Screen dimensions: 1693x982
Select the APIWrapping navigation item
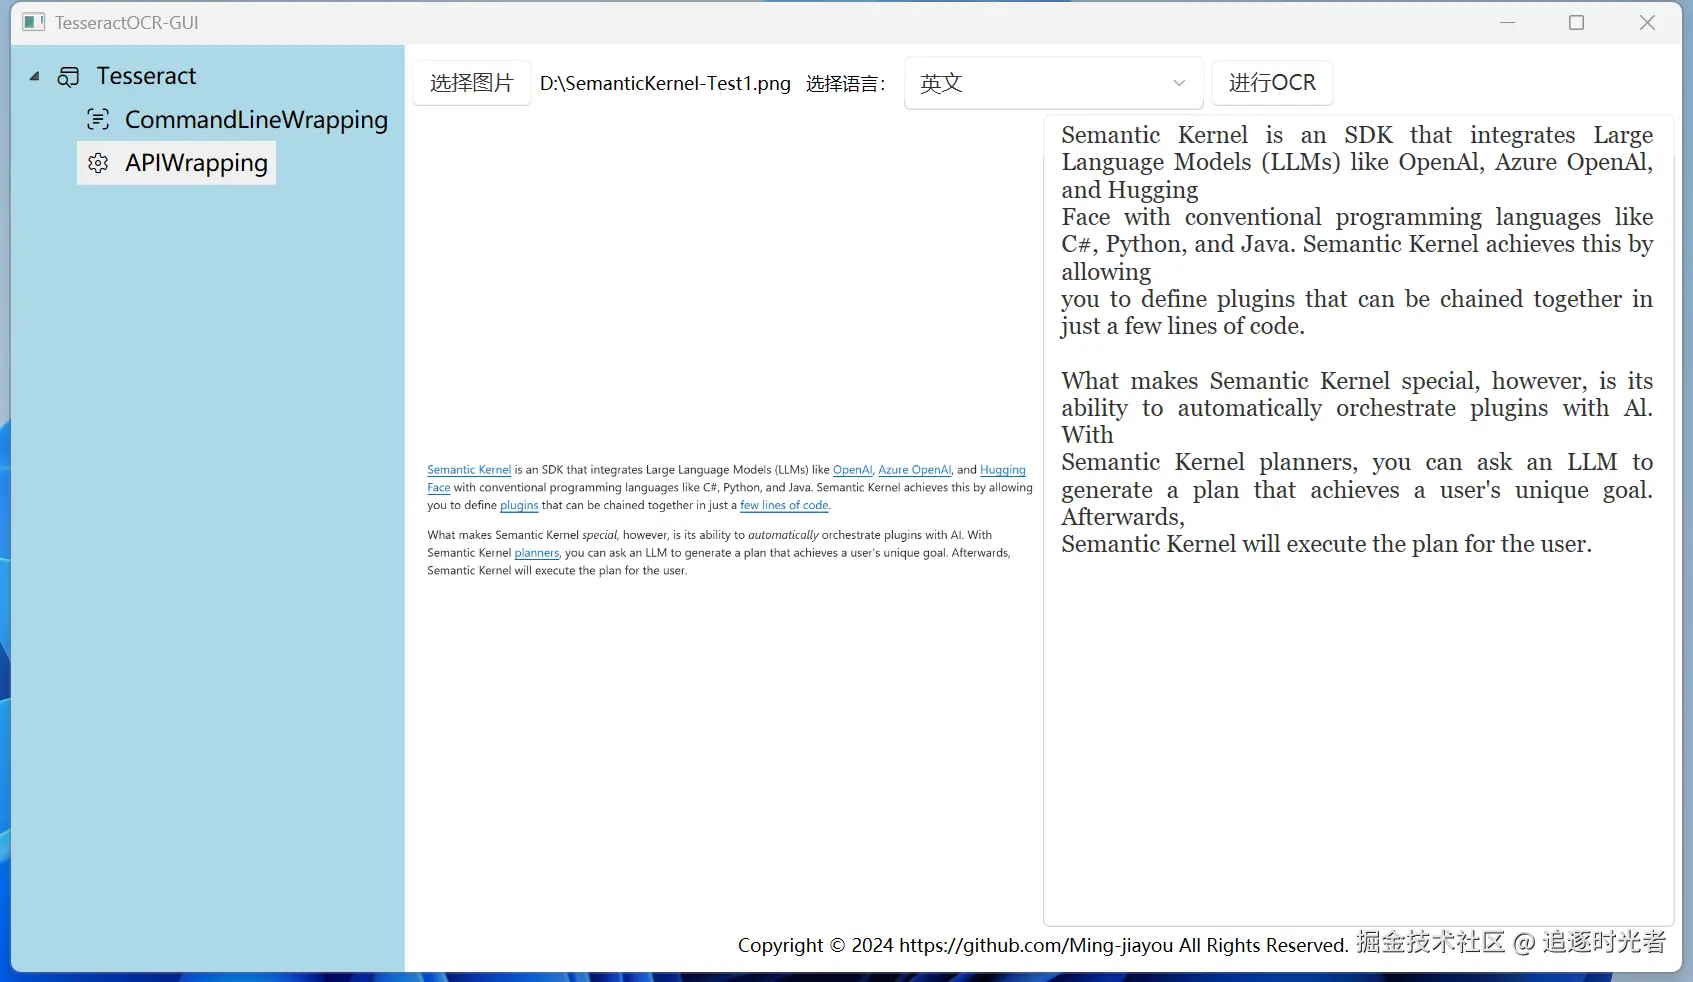pyautogui.click(x=177, y=163)
